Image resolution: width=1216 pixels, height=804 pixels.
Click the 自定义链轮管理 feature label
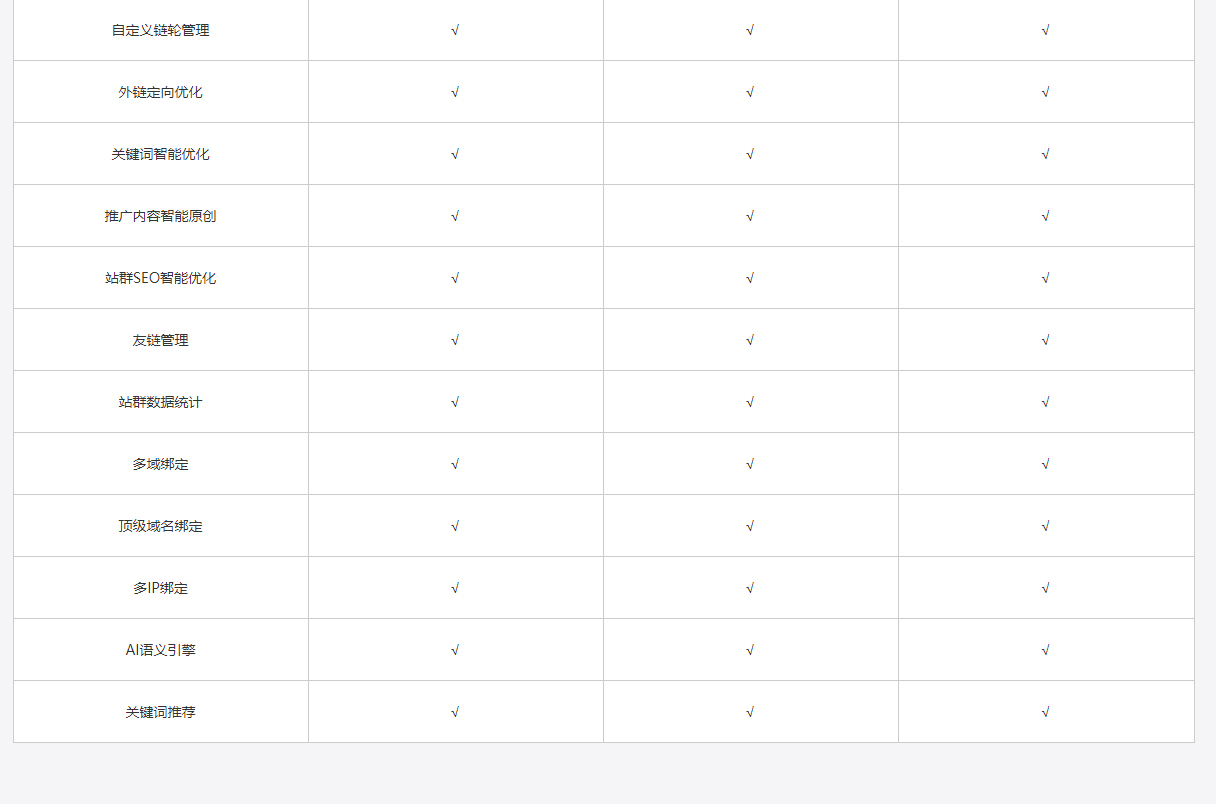160,30
